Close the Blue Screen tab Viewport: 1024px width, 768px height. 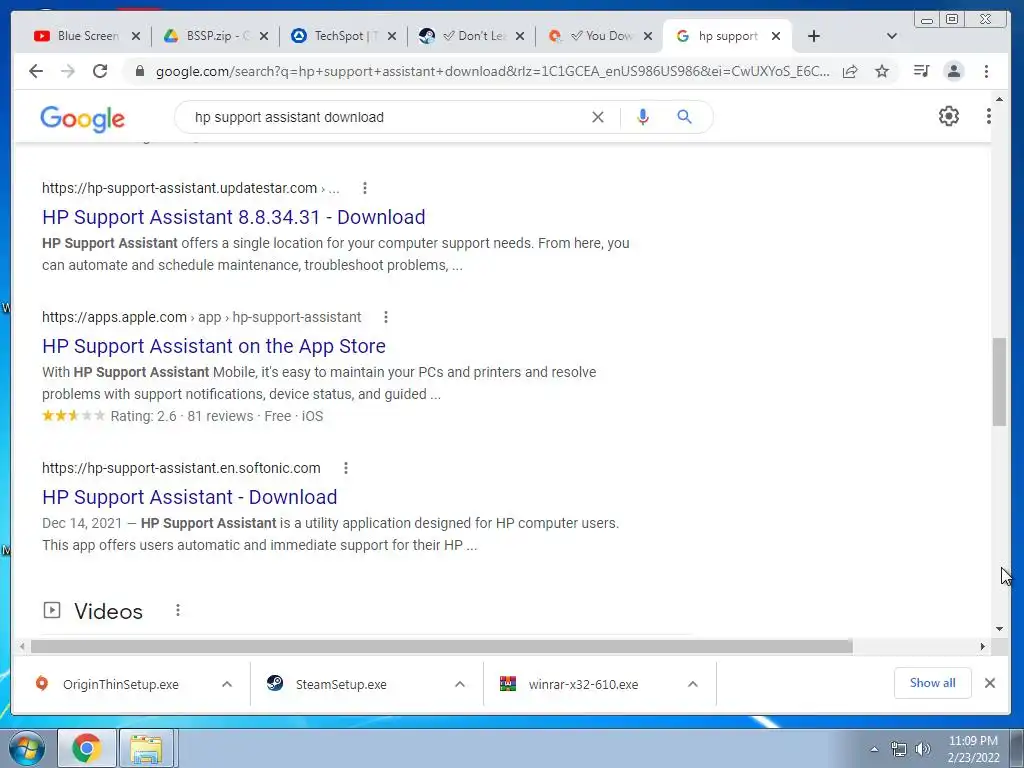135,37
